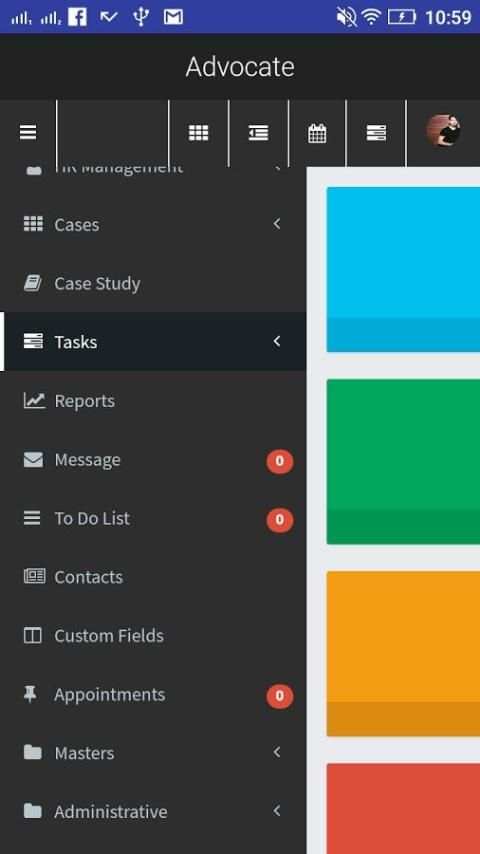Tap the tasks list icon in toolbar
Screen dimensions: 480x854
tap(376, 132)
